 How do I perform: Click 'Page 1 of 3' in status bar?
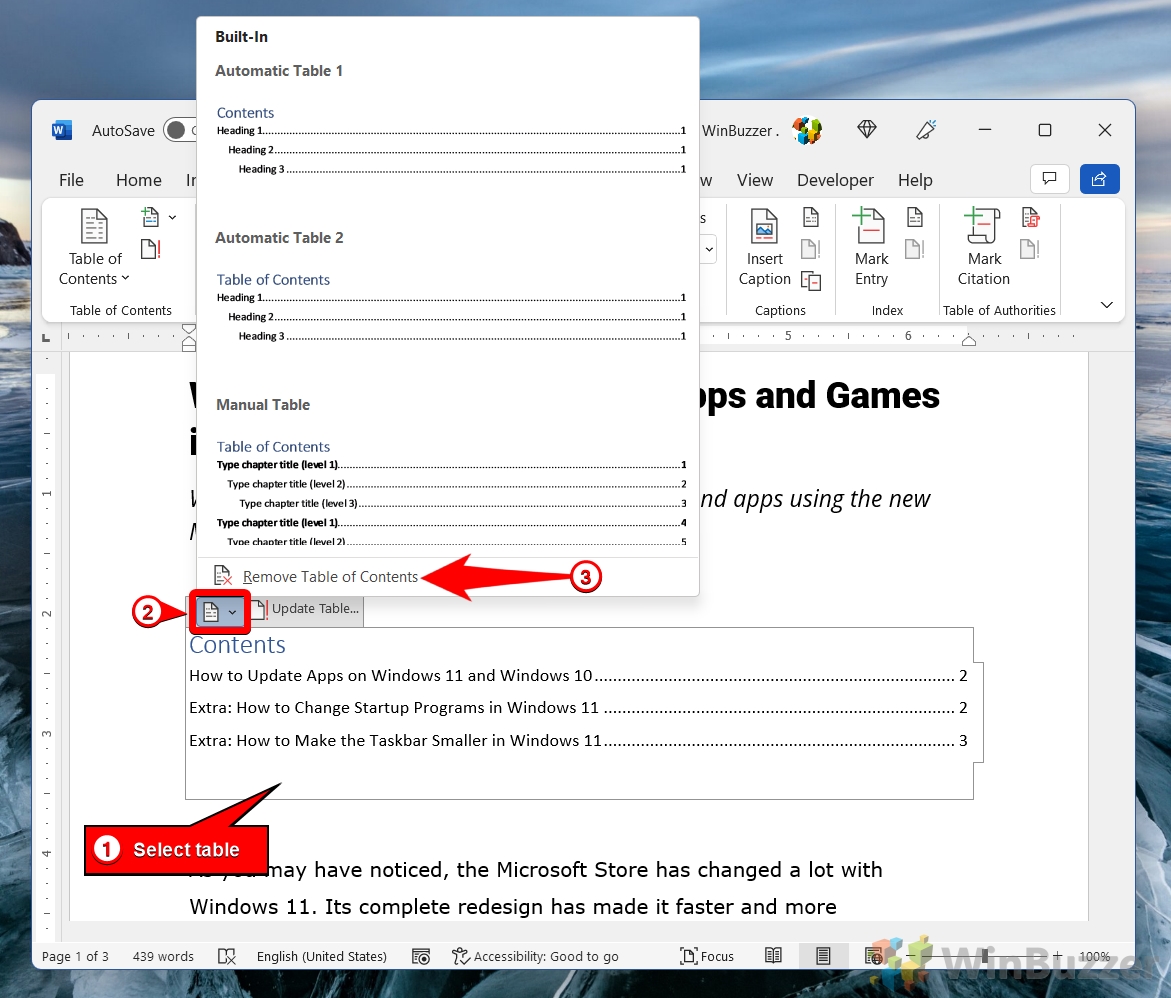[x=75, y=956]
